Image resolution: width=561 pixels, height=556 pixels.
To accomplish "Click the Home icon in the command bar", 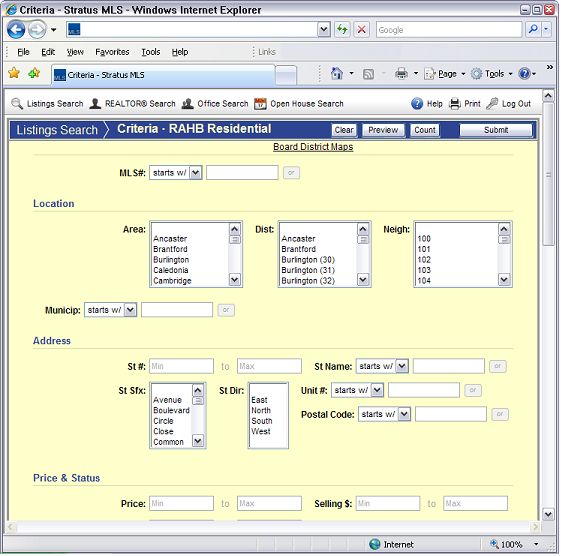I will tap(336, 74).
